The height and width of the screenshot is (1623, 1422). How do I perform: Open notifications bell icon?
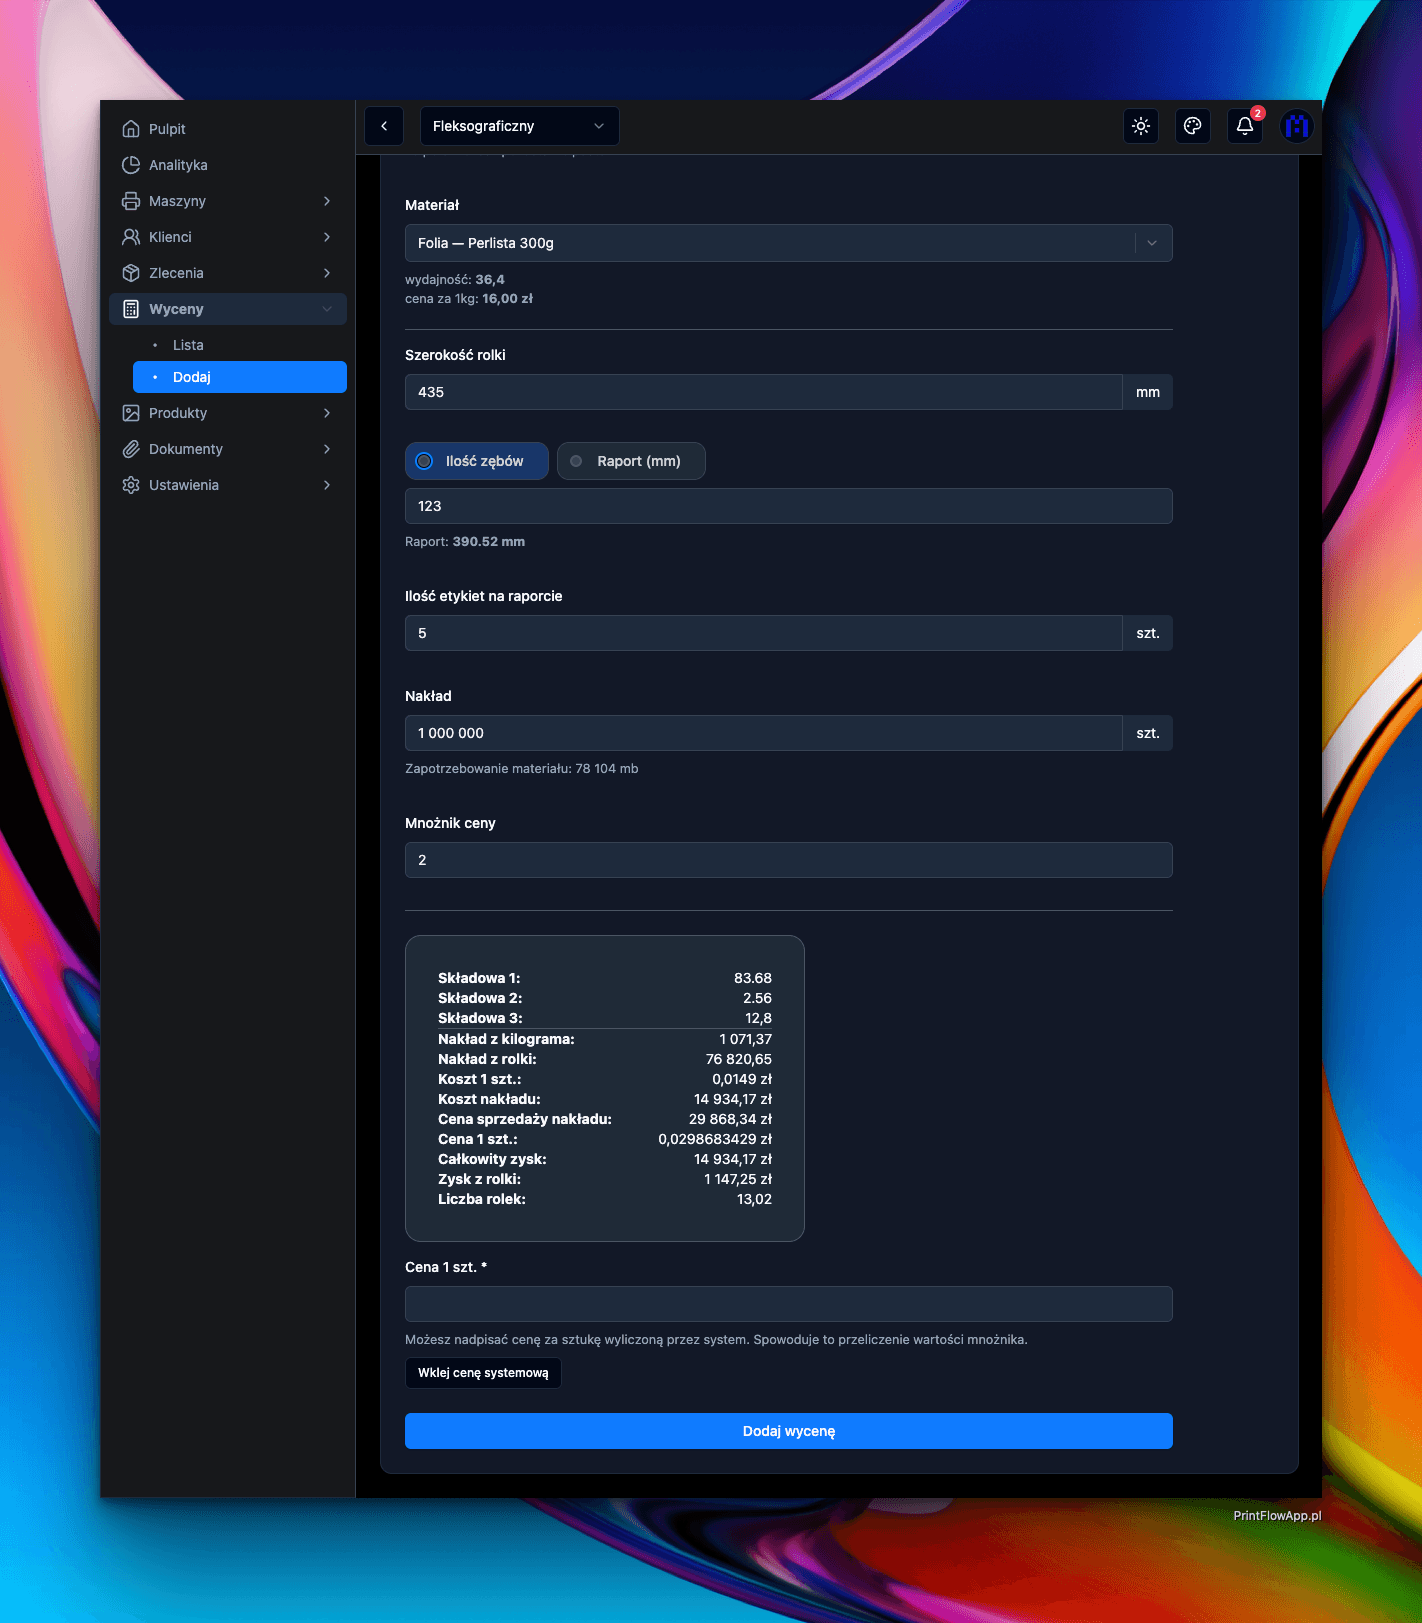coord(1245,126)
